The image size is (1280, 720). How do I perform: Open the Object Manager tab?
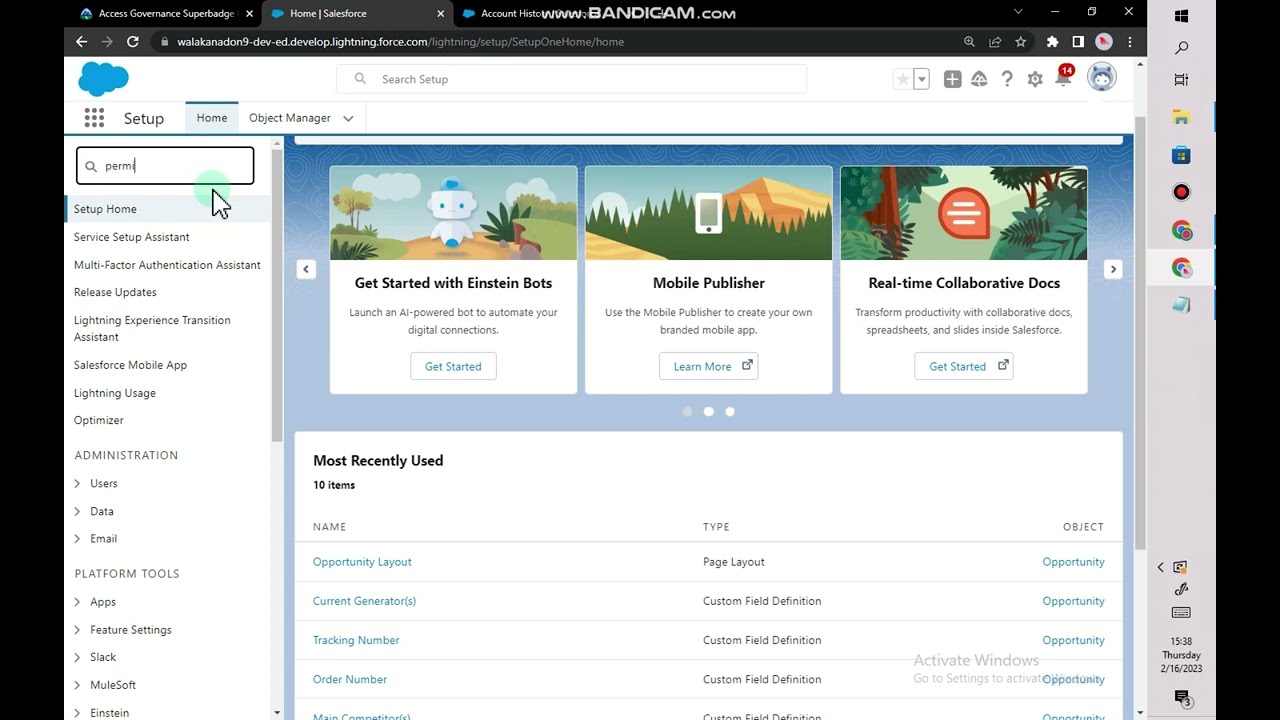tap(289, 118)
